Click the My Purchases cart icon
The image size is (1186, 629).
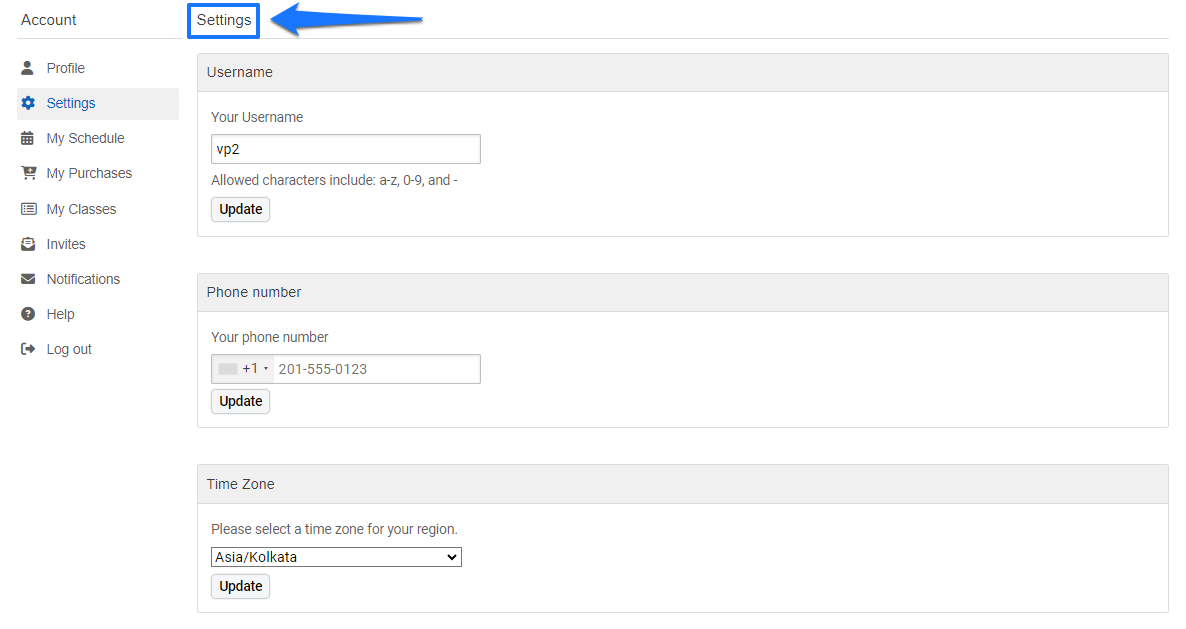[x=29, y=173]
